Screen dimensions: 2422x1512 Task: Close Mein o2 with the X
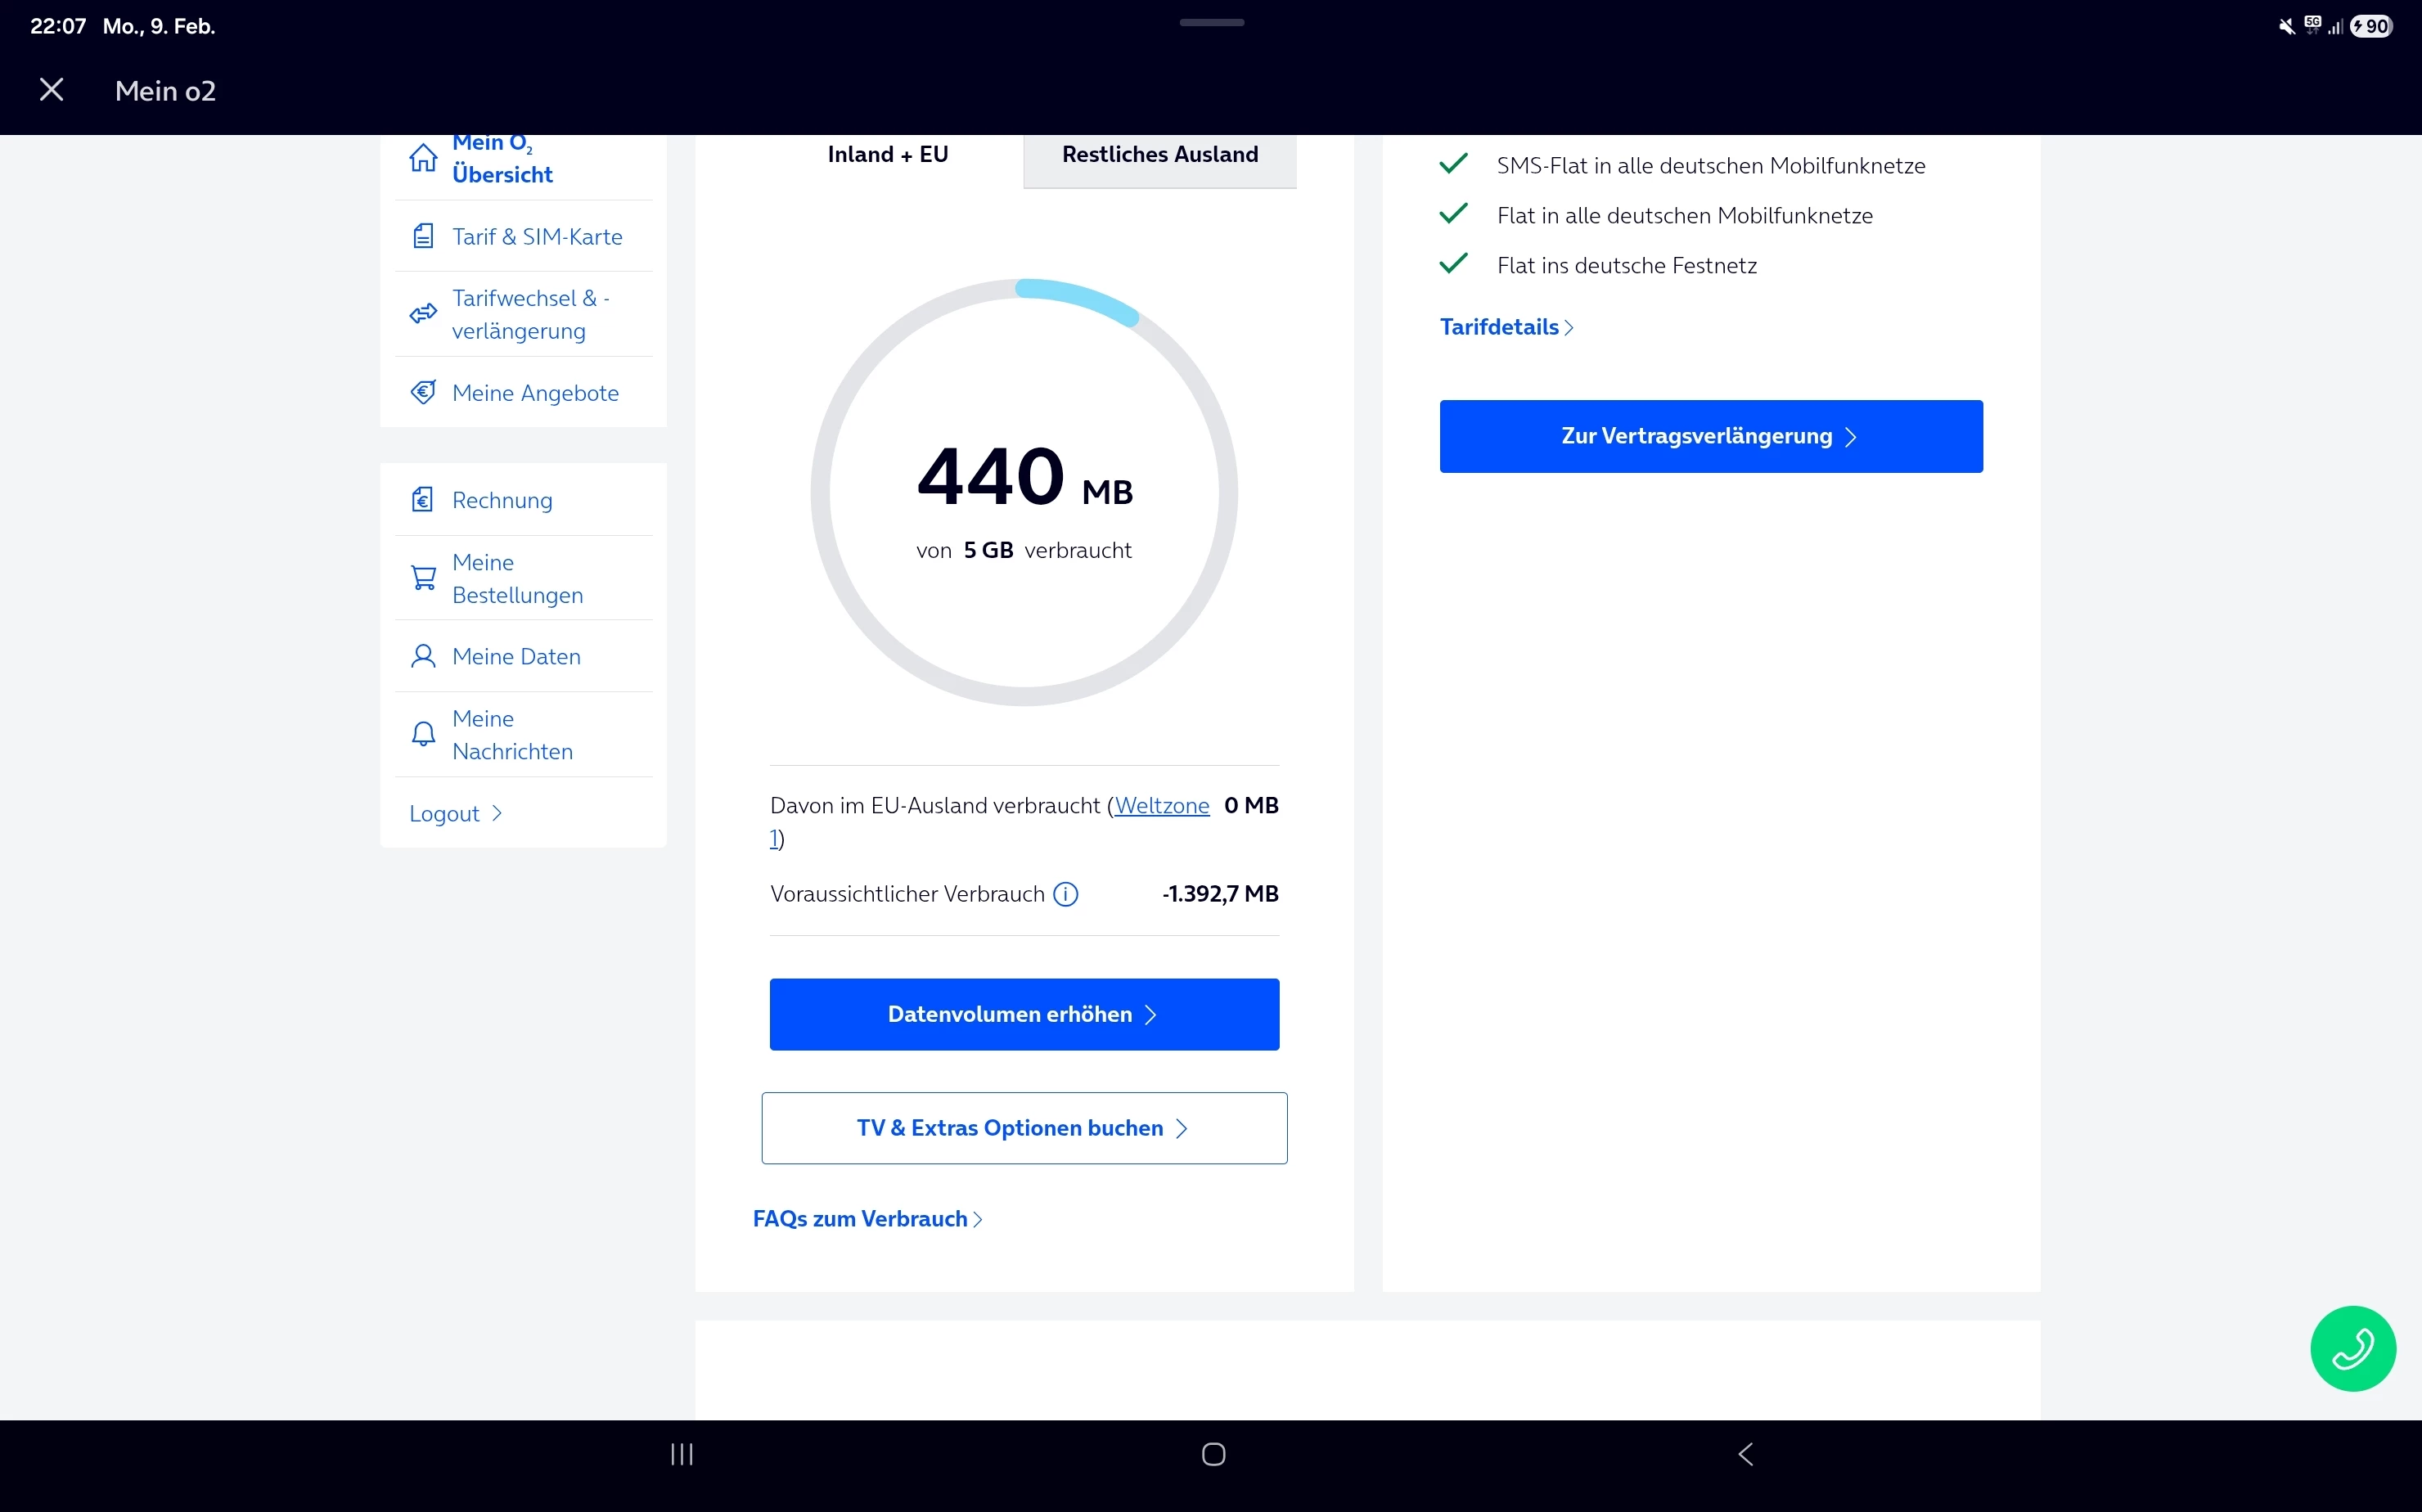click(52, 90)
